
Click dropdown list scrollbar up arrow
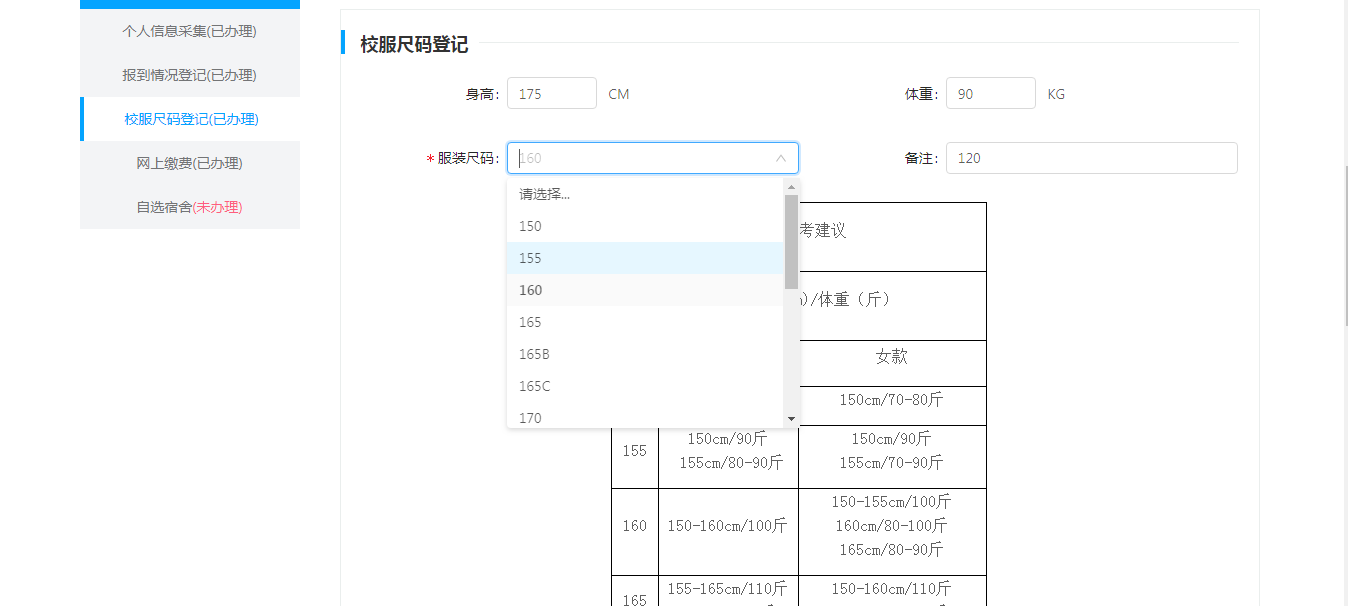(791, 187)
